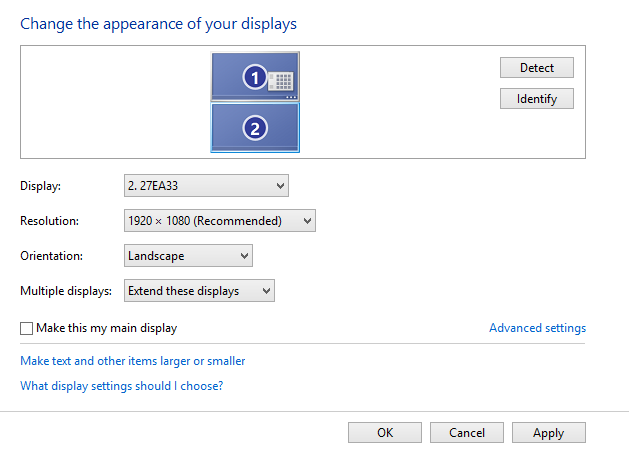Click the 'Resolution:' label text

click(49, 221)
